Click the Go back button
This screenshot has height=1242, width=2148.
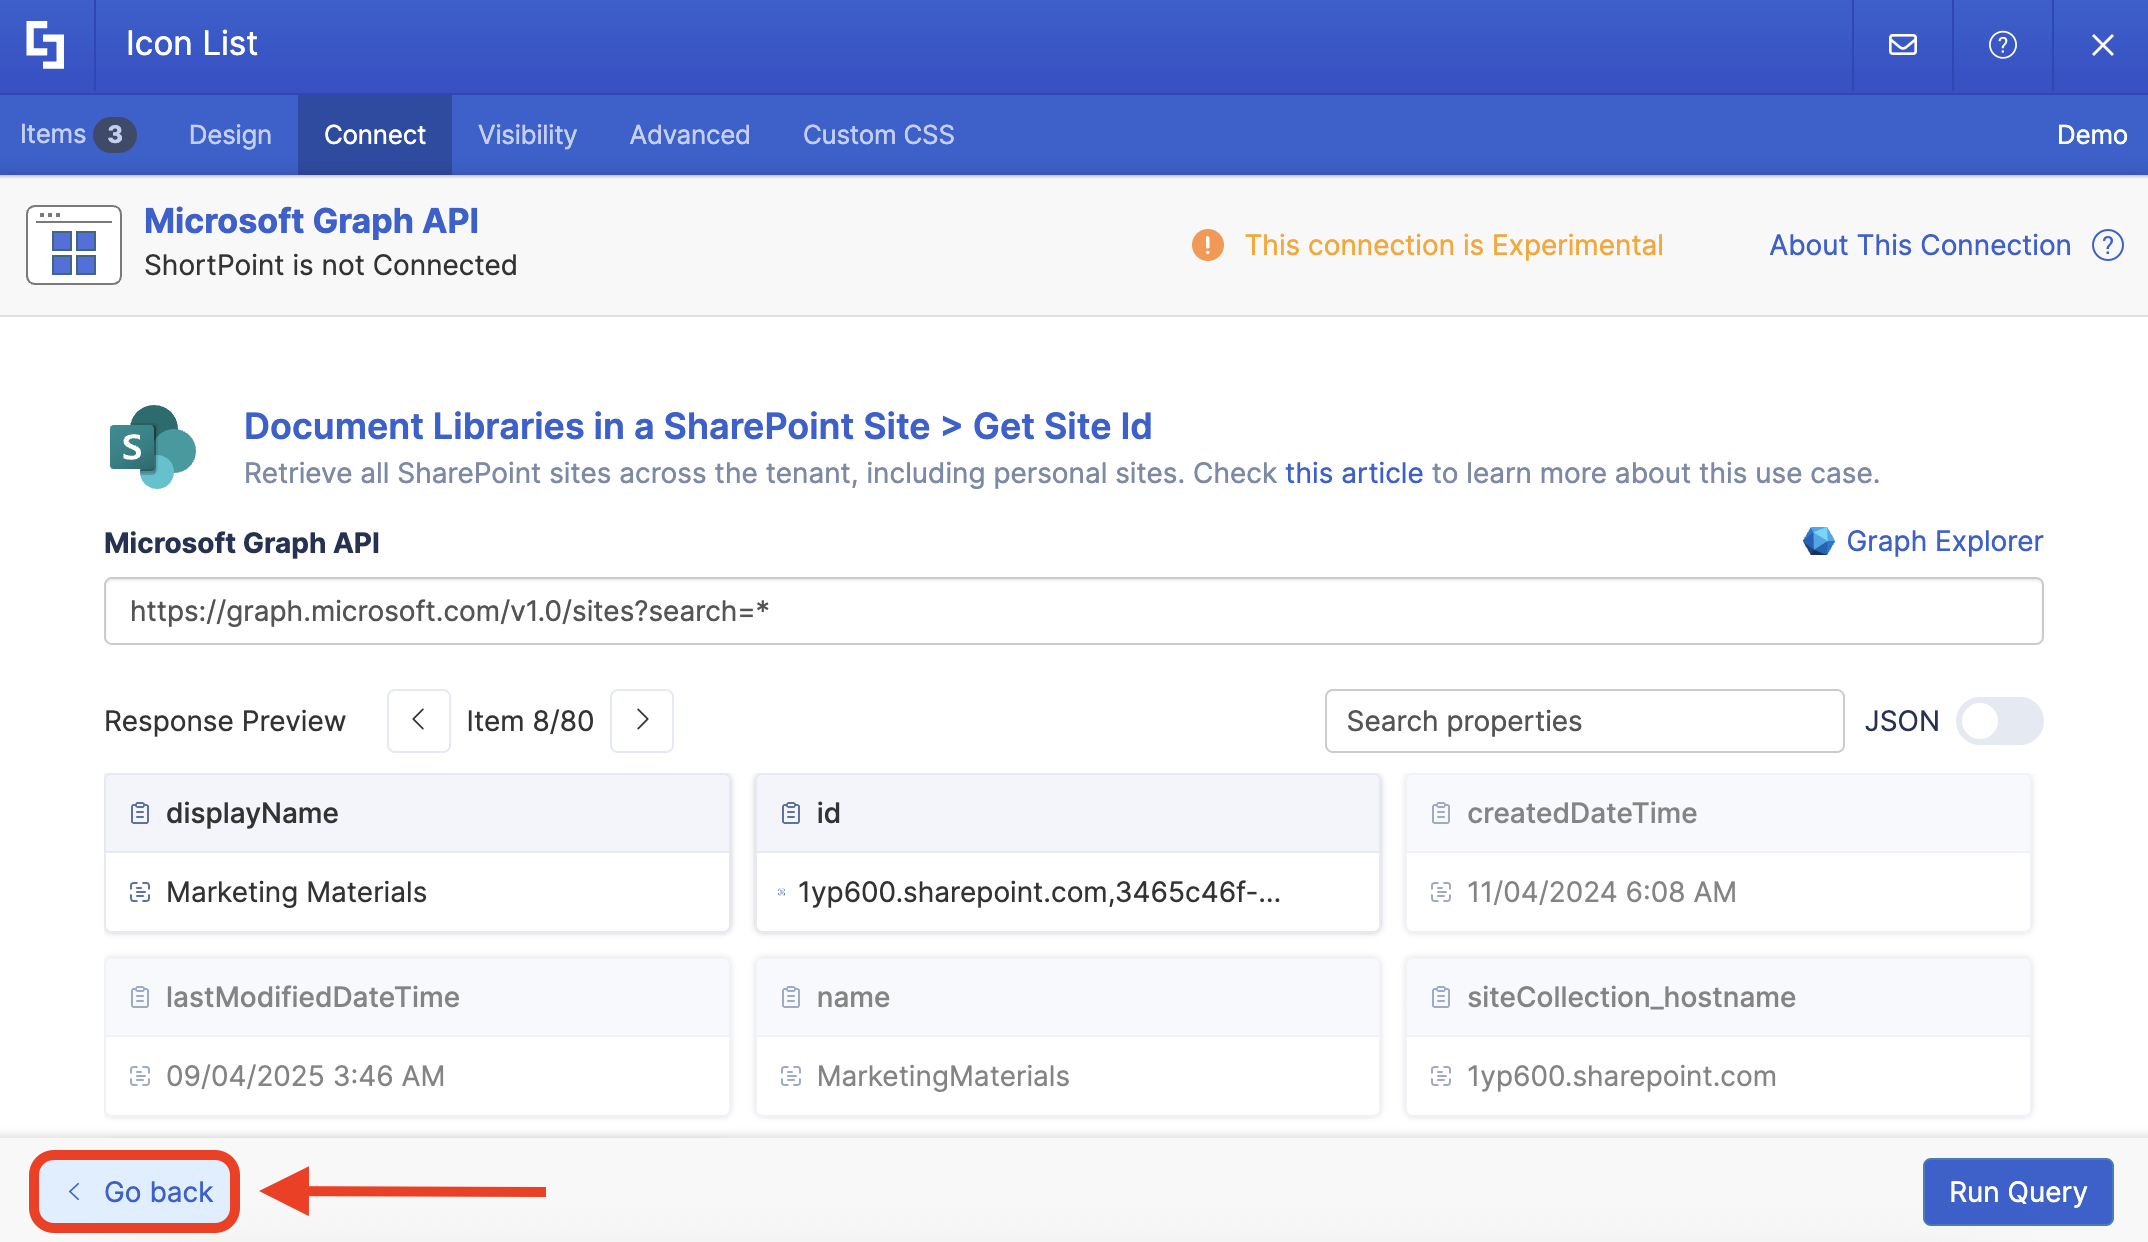pyautogui.click(x=136, y=1191)
